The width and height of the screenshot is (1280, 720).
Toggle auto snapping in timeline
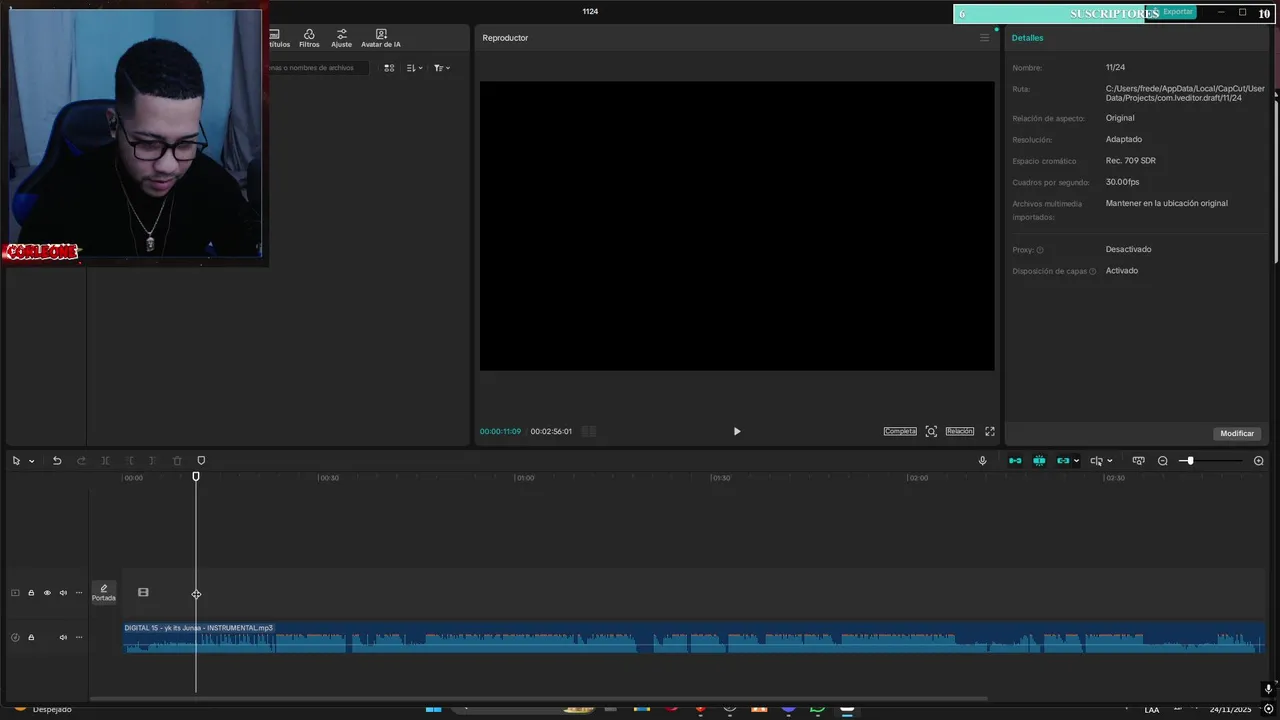click(1039, 461)
